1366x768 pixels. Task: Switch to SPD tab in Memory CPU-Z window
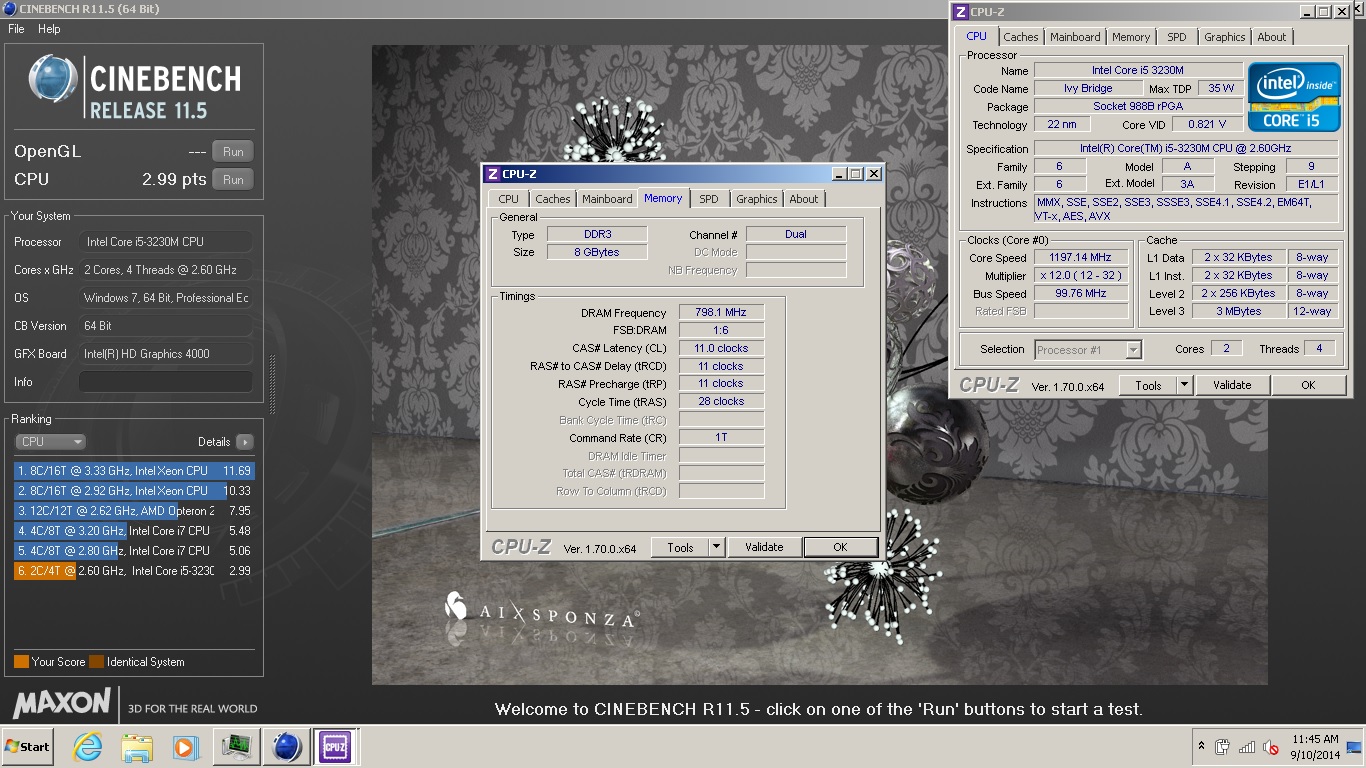pyautogui.click(x=709, y=199)
